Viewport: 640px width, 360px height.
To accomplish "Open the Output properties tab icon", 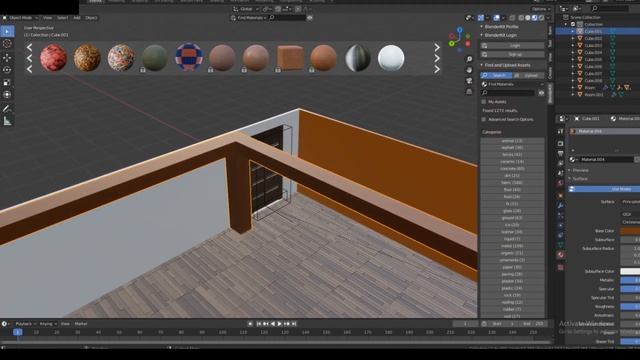I will [x=560, y=153].
